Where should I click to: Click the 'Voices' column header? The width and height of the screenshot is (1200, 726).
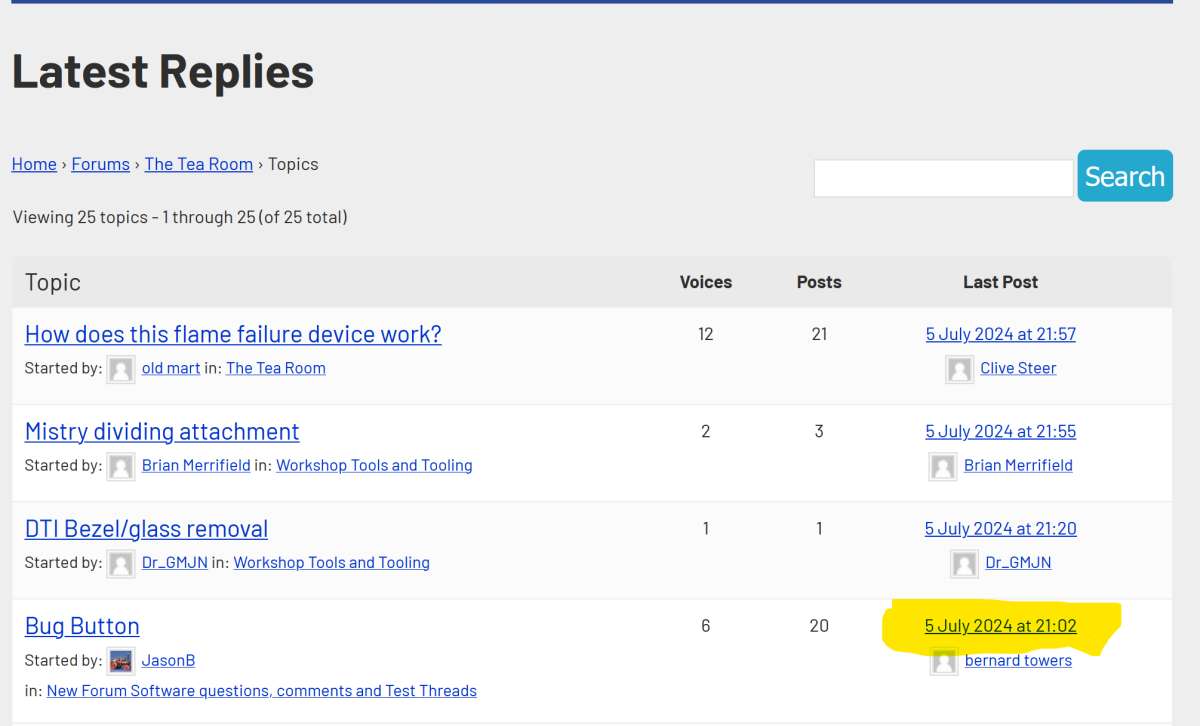[706, 282]
